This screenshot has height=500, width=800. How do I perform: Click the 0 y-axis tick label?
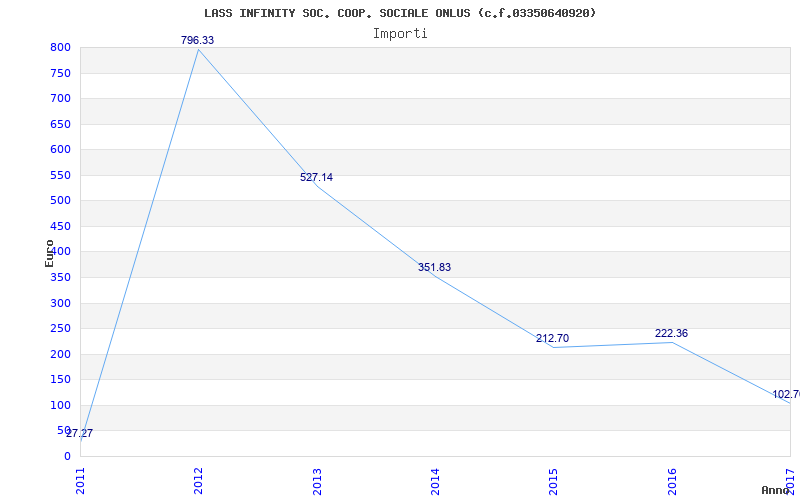point(67,457)
